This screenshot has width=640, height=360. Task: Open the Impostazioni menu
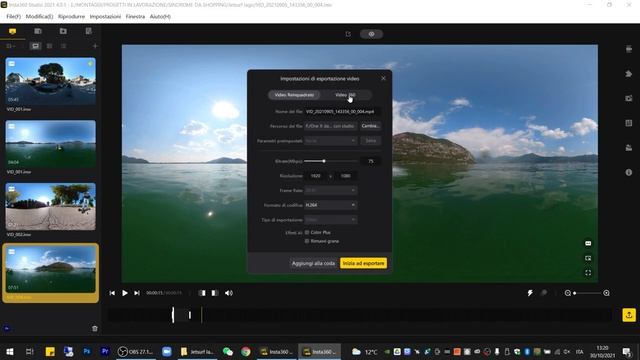click(105, 17)
